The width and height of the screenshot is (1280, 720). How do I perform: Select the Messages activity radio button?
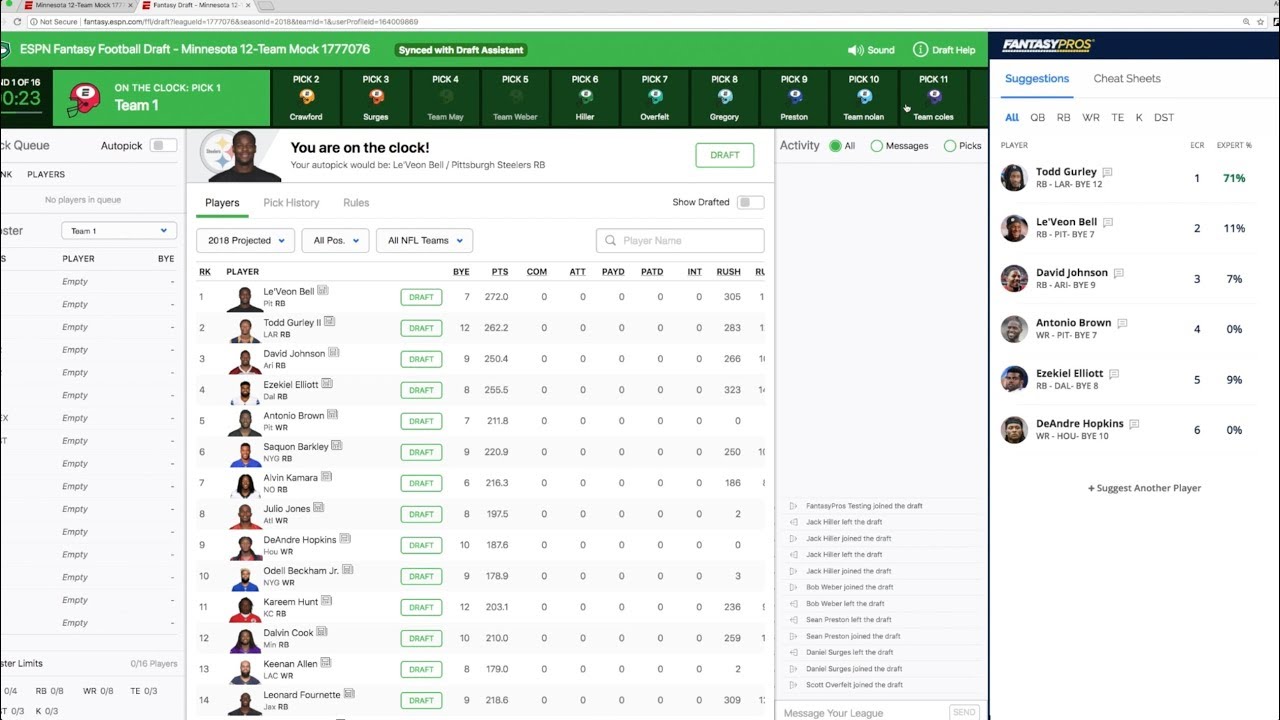(877, 146)
